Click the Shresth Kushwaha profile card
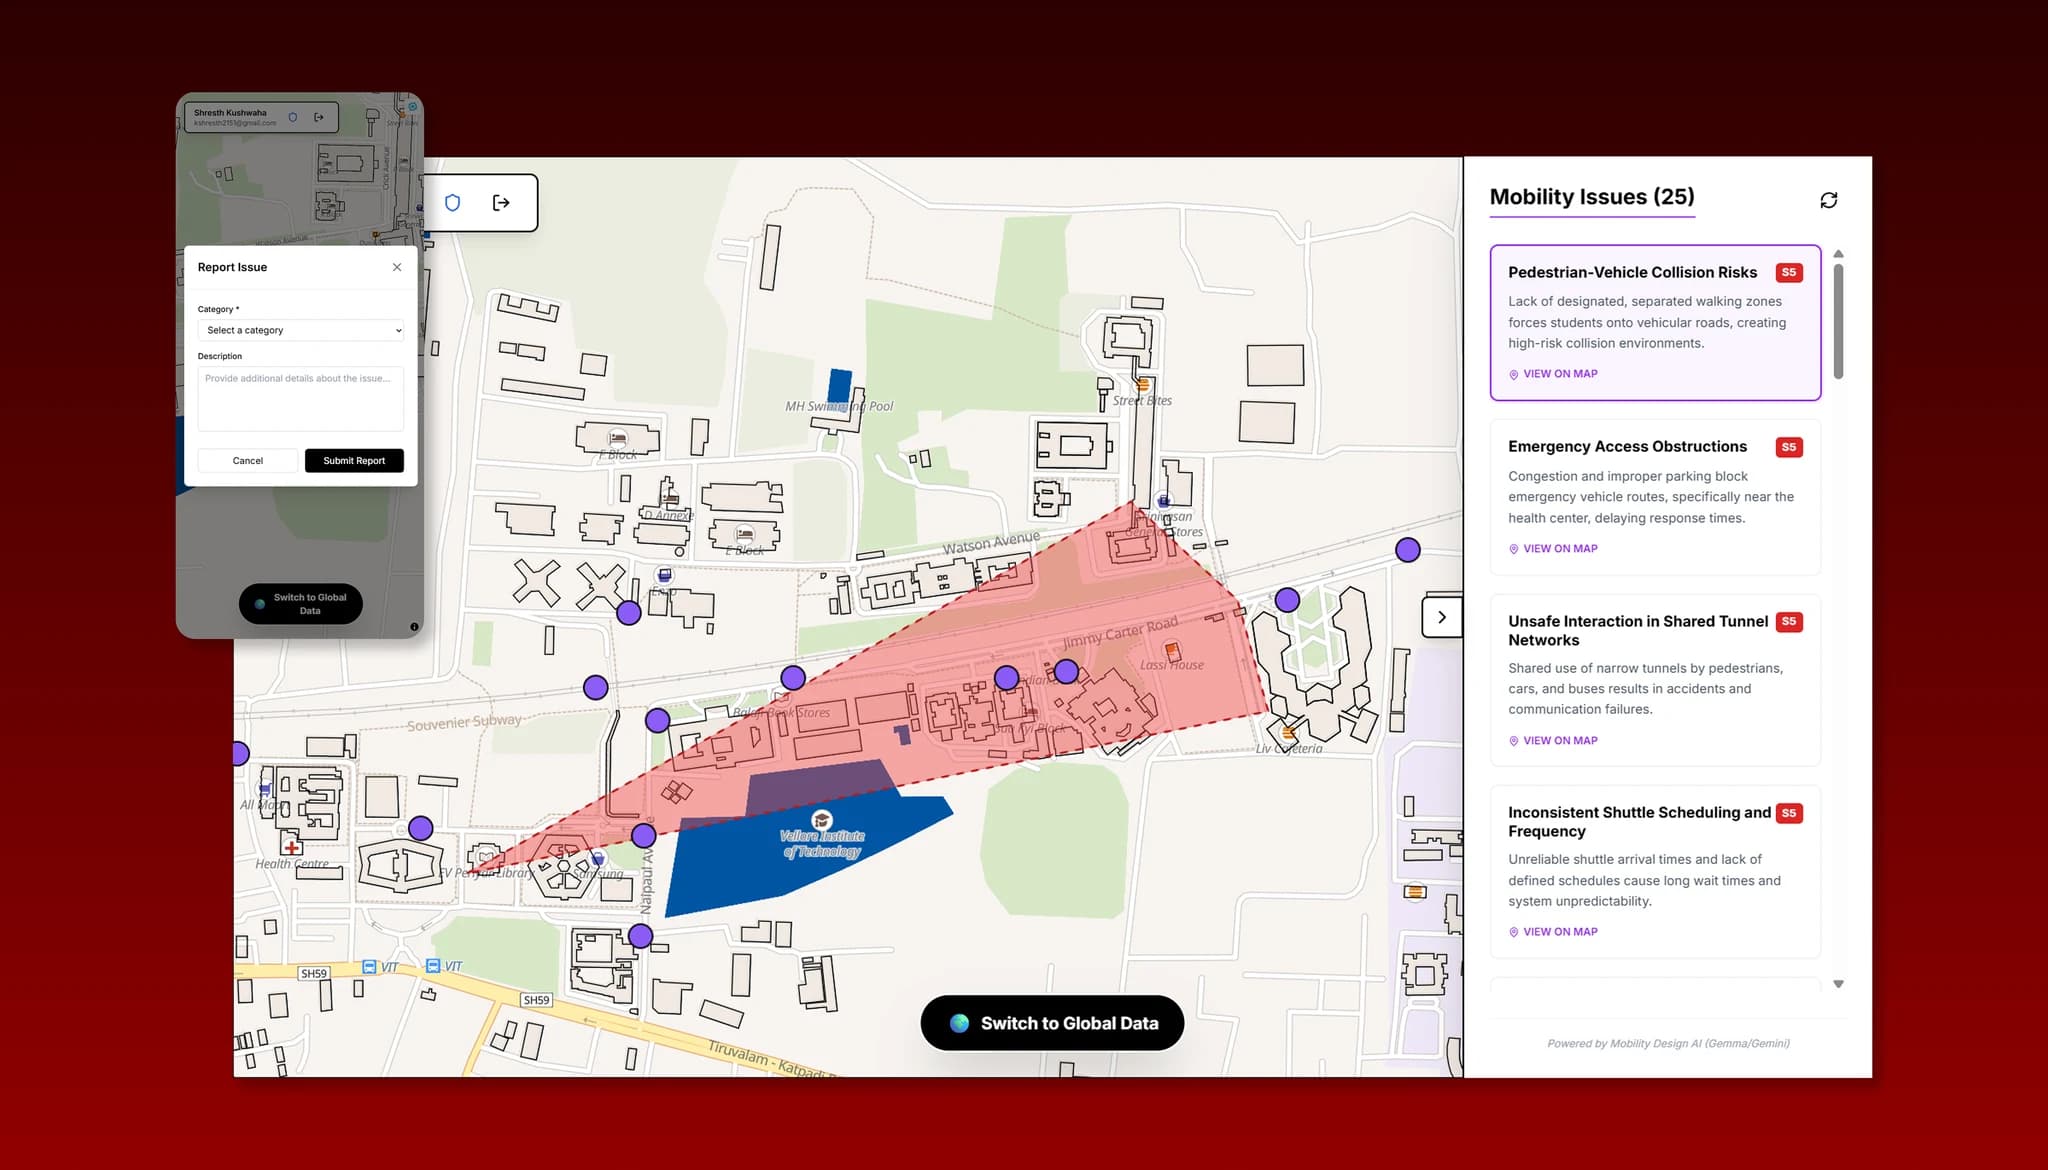2048x1170 pixels. pos(261,117)
